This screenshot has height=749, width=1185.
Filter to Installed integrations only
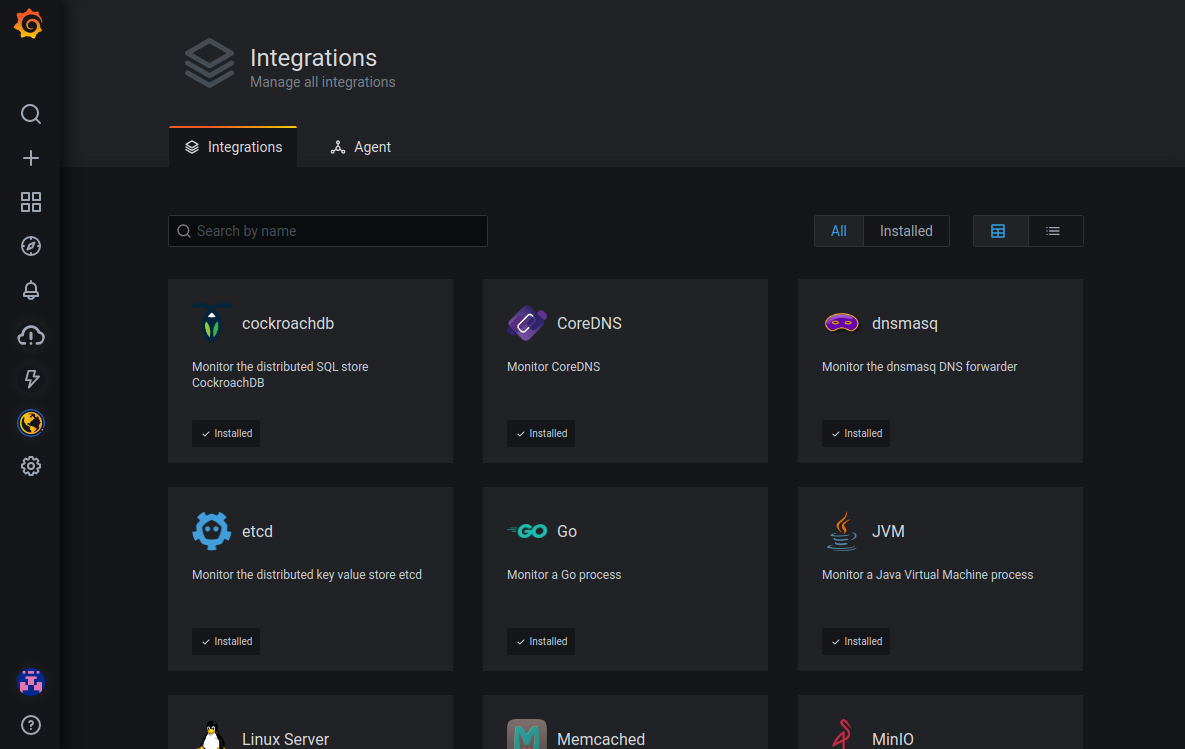(x=906, y=231)
